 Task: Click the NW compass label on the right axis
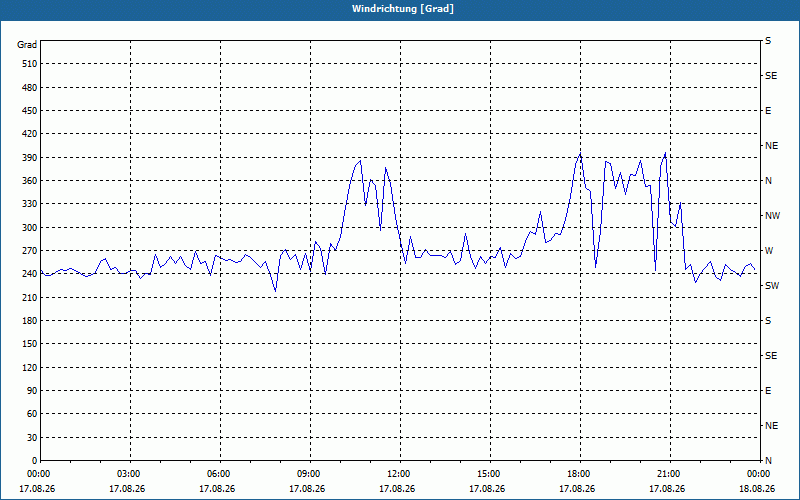point(772,216)
